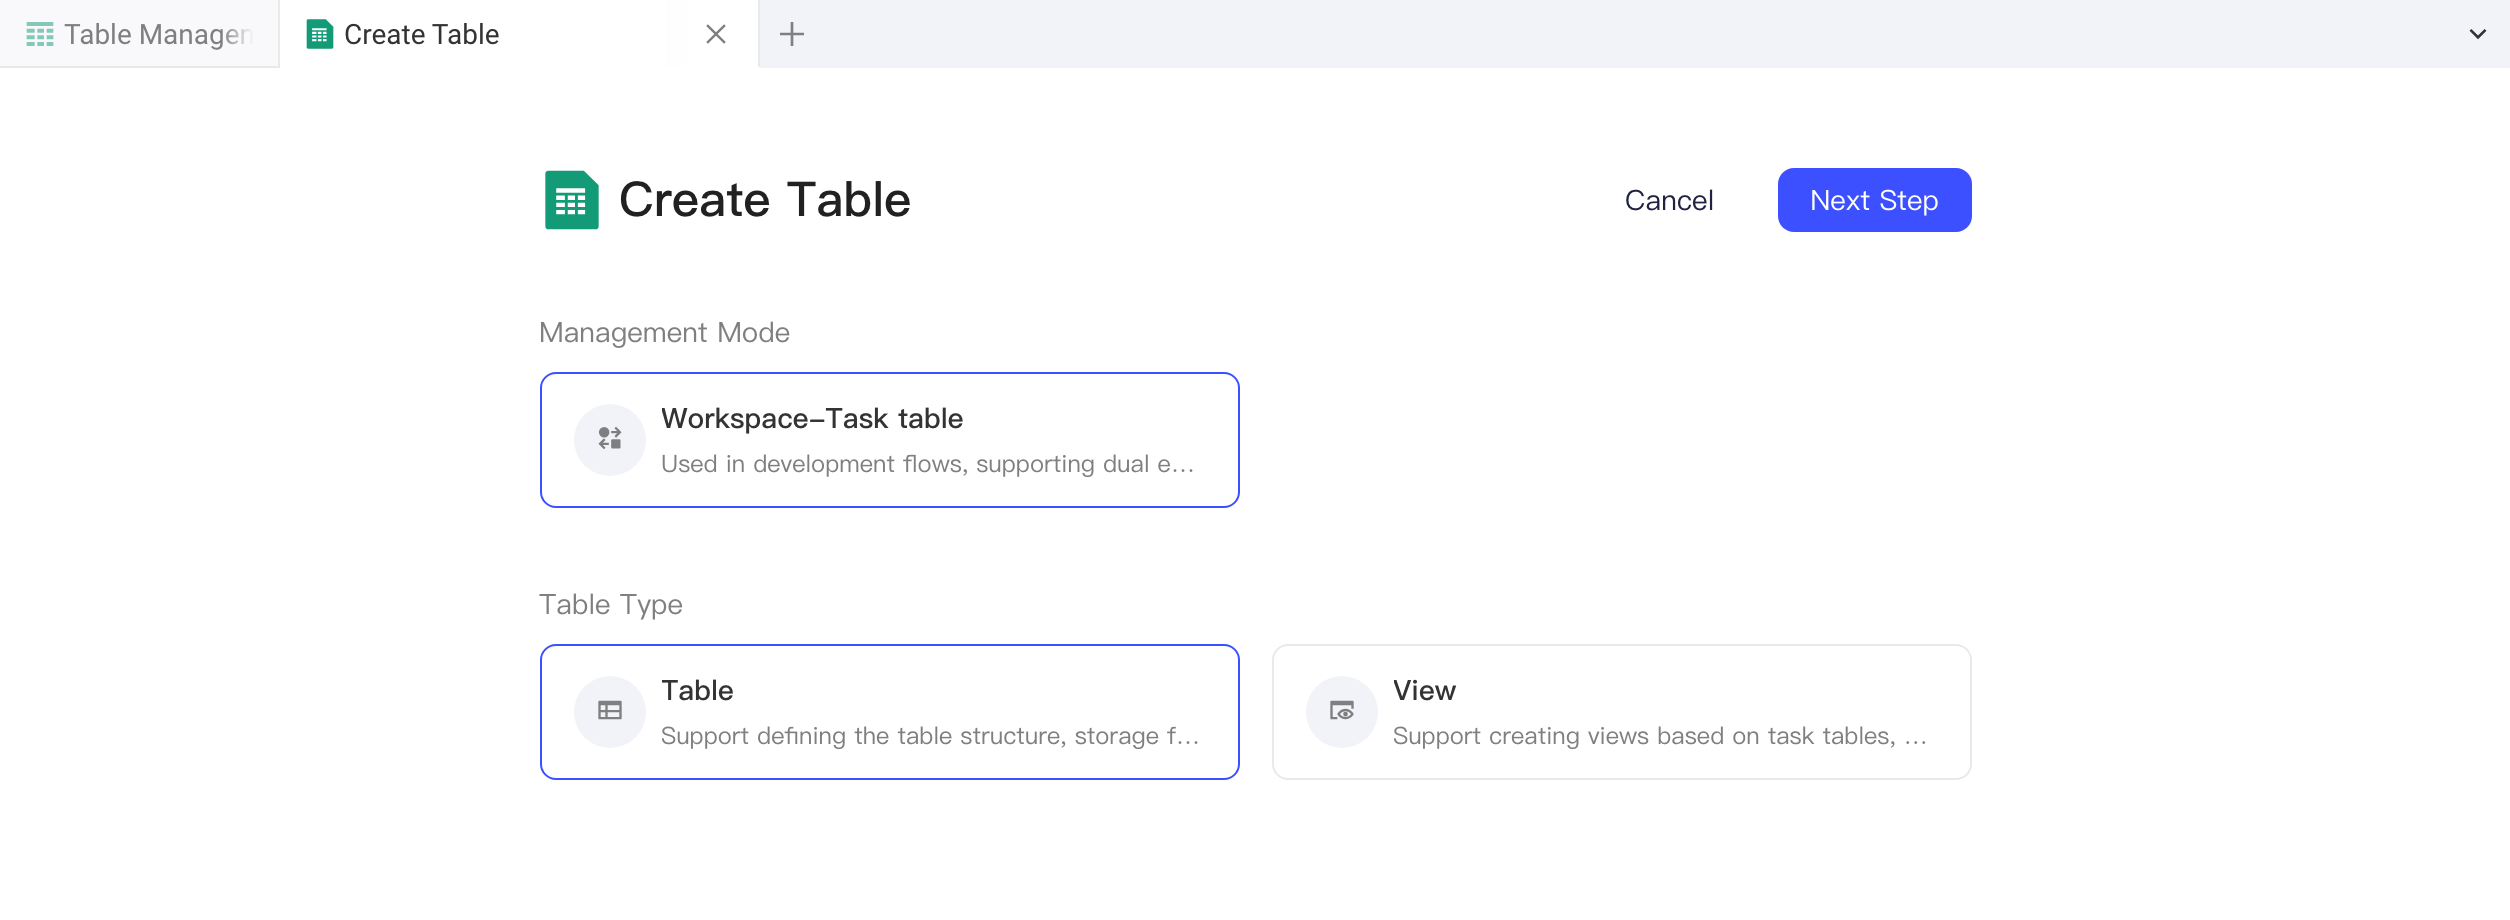This screenshot has width=2510, height=920.
Task: Choose the Table type card
Action: tap(890, 712)
